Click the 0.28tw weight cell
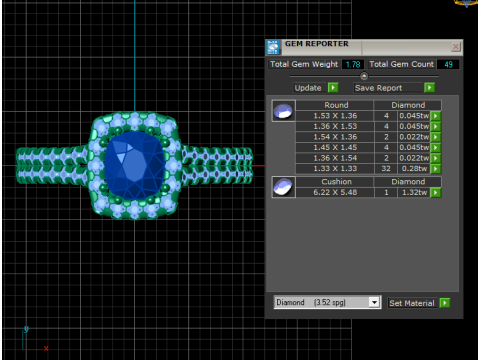The width and height of the screenshot is (480, 360). coord(414,169)
